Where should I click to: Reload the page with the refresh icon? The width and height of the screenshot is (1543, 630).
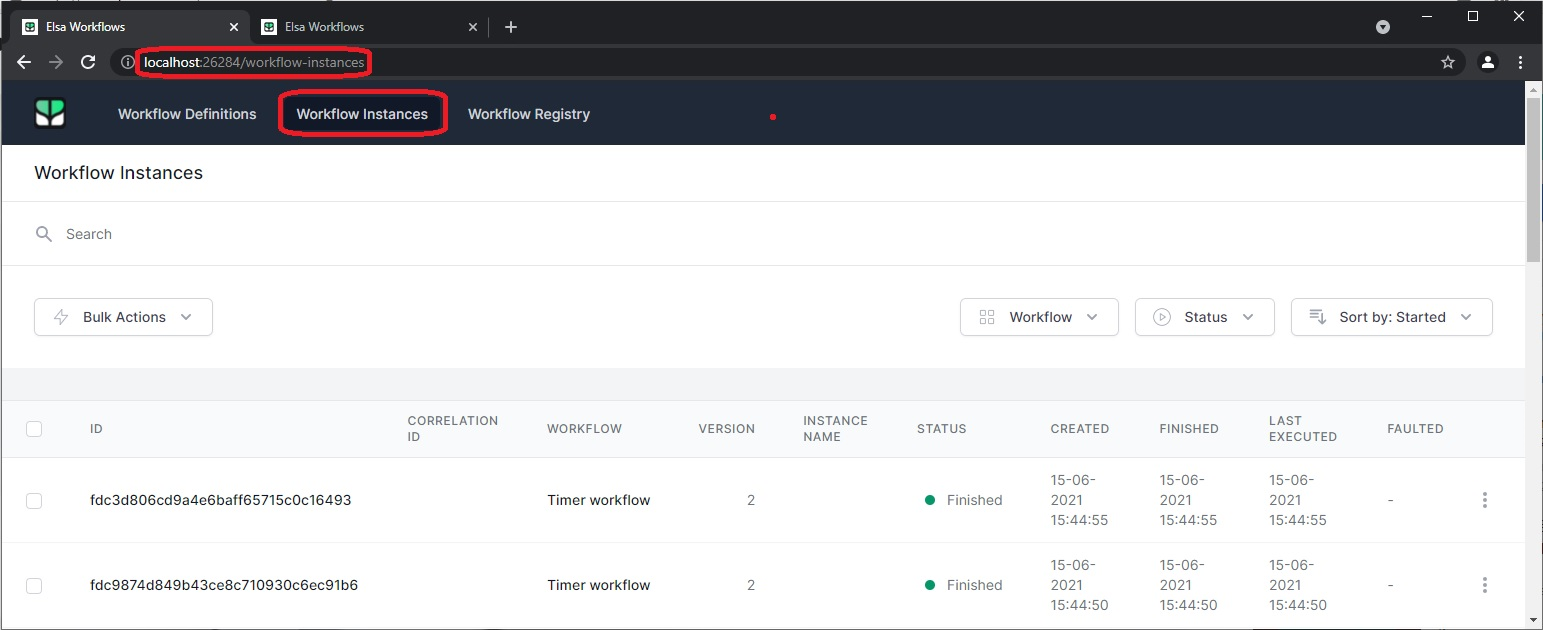(x=88, y=62)
